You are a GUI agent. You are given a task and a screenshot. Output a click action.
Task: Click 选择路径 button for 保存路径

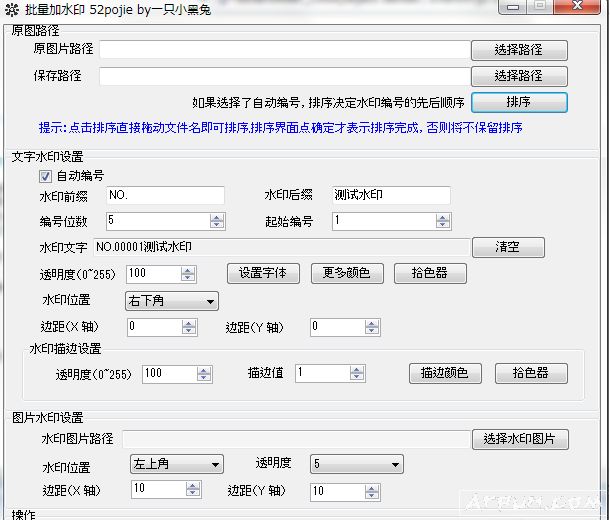click(518, 76)
